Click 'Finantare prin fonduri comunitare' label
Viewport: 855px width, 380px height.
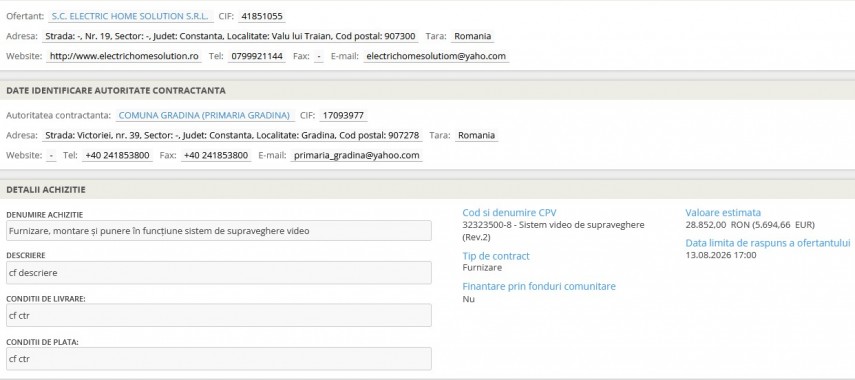point(539,286)
